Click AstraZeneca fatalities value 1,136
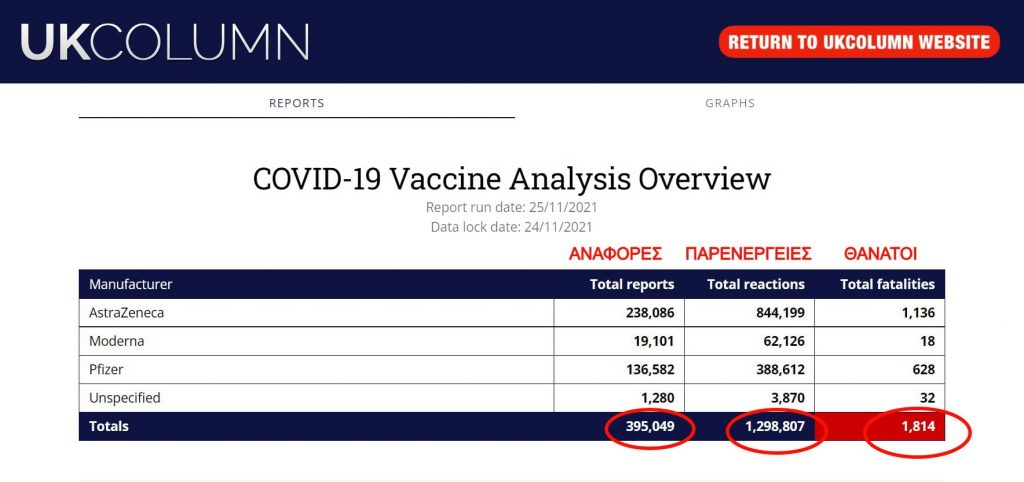The height and width of the screenshot is (482, 1024). pos(919,313)
